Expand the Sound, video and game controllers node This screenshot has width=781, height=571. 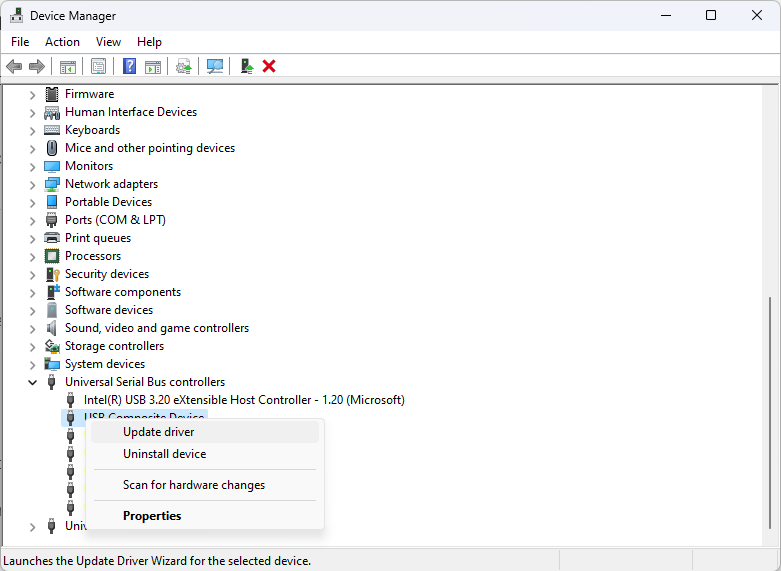32,329
